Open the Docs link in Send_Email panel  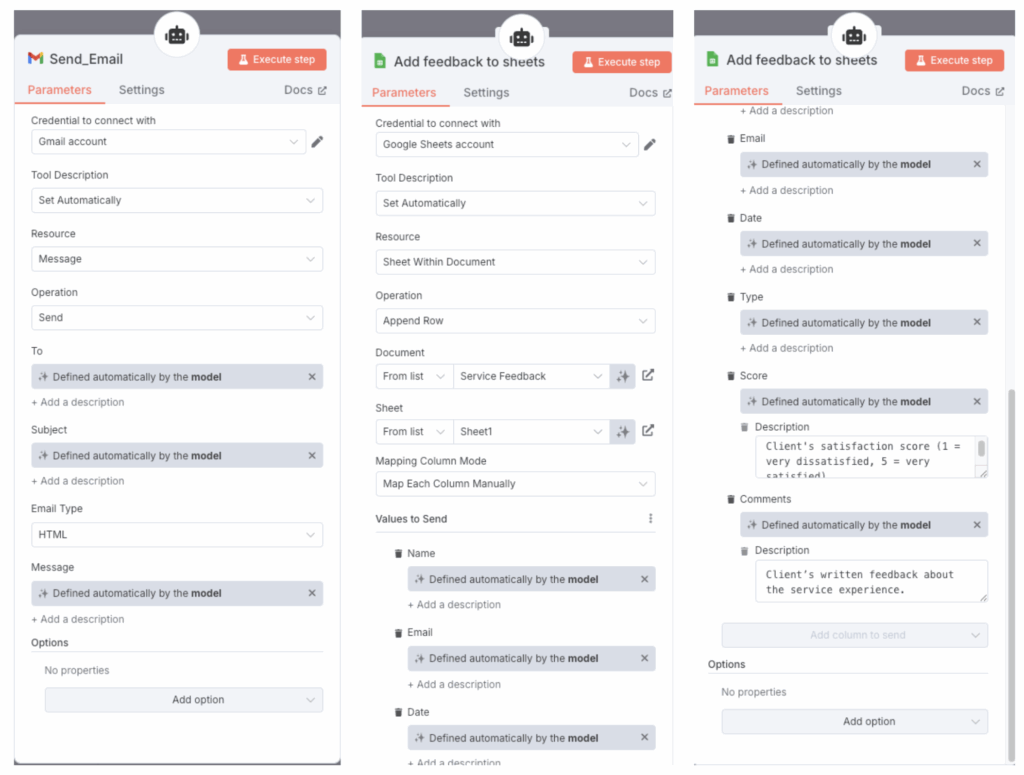coord(304,90)
